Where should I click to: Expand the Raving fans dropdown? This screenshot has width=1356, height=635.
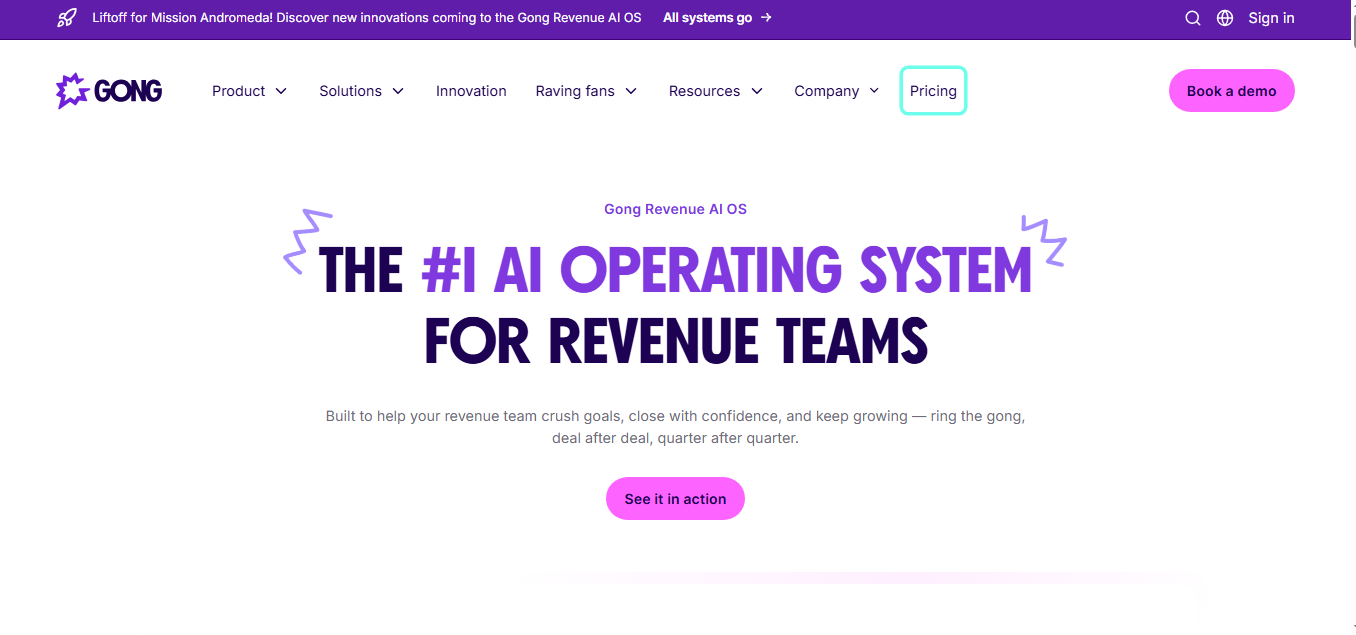(x=586, y=91)
